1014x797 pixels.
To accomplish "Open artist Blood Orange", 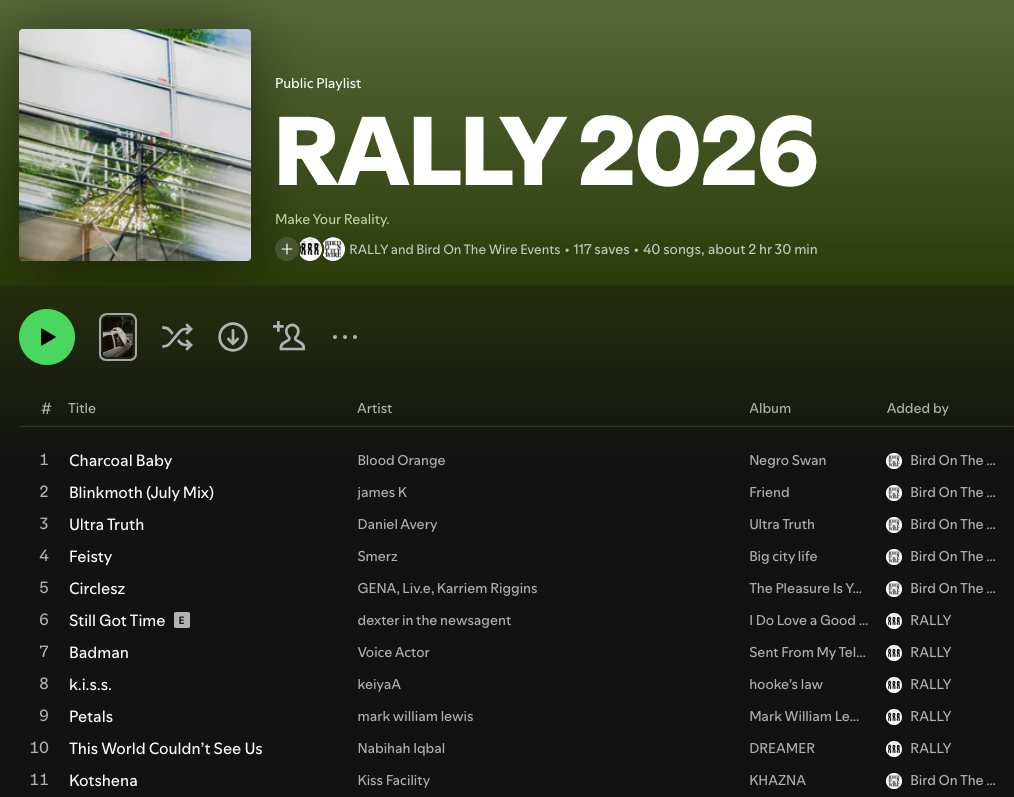I will (402, 461).
